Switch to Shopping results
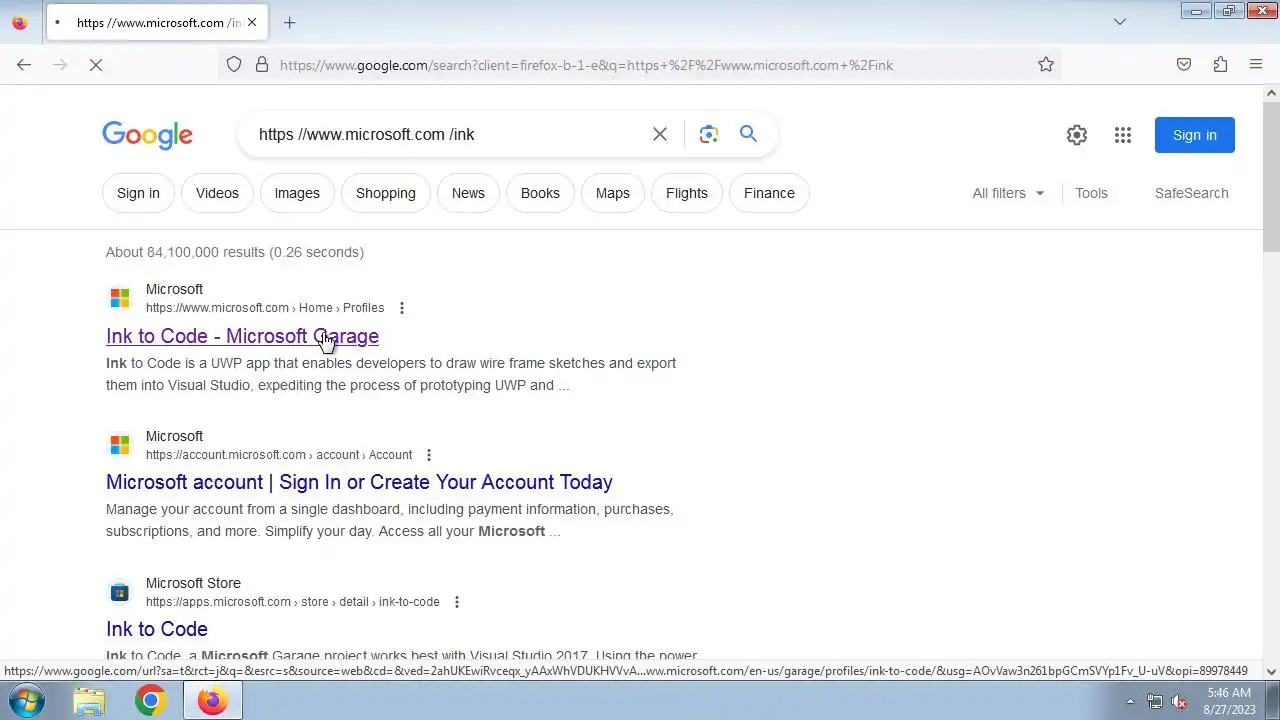Viewport: 1280px width, 720px height. (386, 193)
